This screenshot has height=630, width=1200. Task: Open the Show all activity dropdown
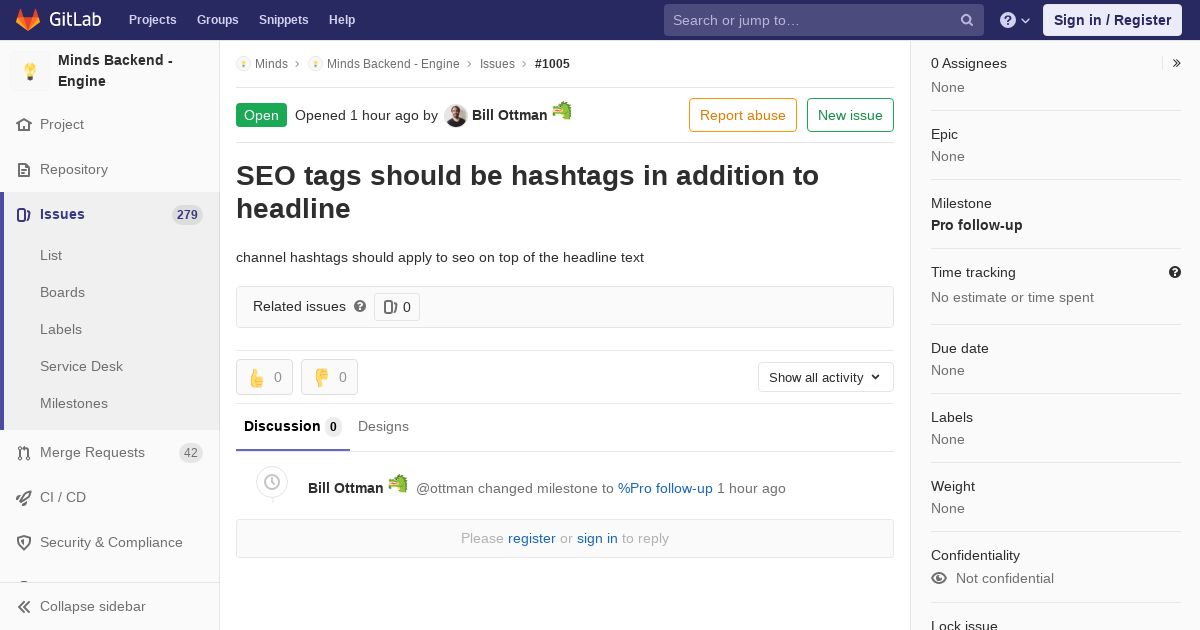(x=826, y=377)
